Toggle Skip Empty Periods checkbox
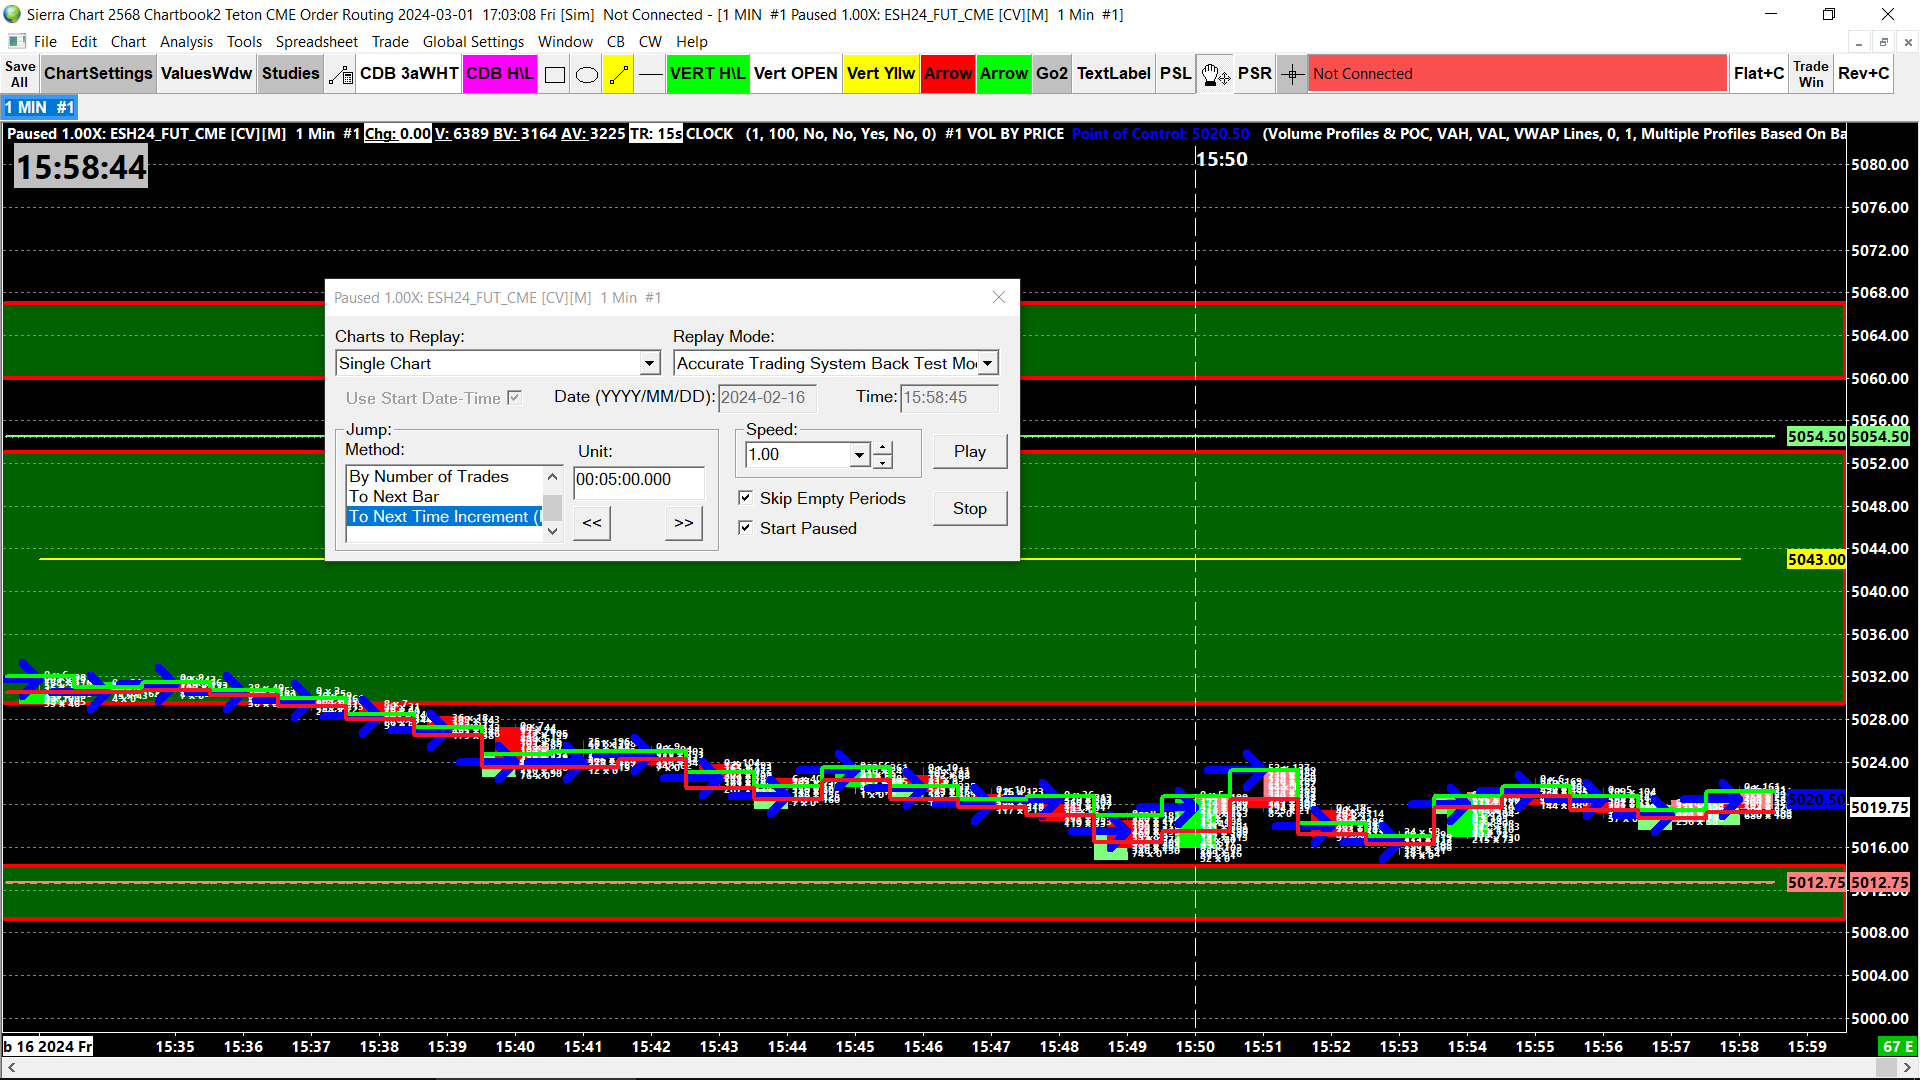The width and height of the screenshot is (1920, 1080). pyautogui.click(x=745, y=498)
